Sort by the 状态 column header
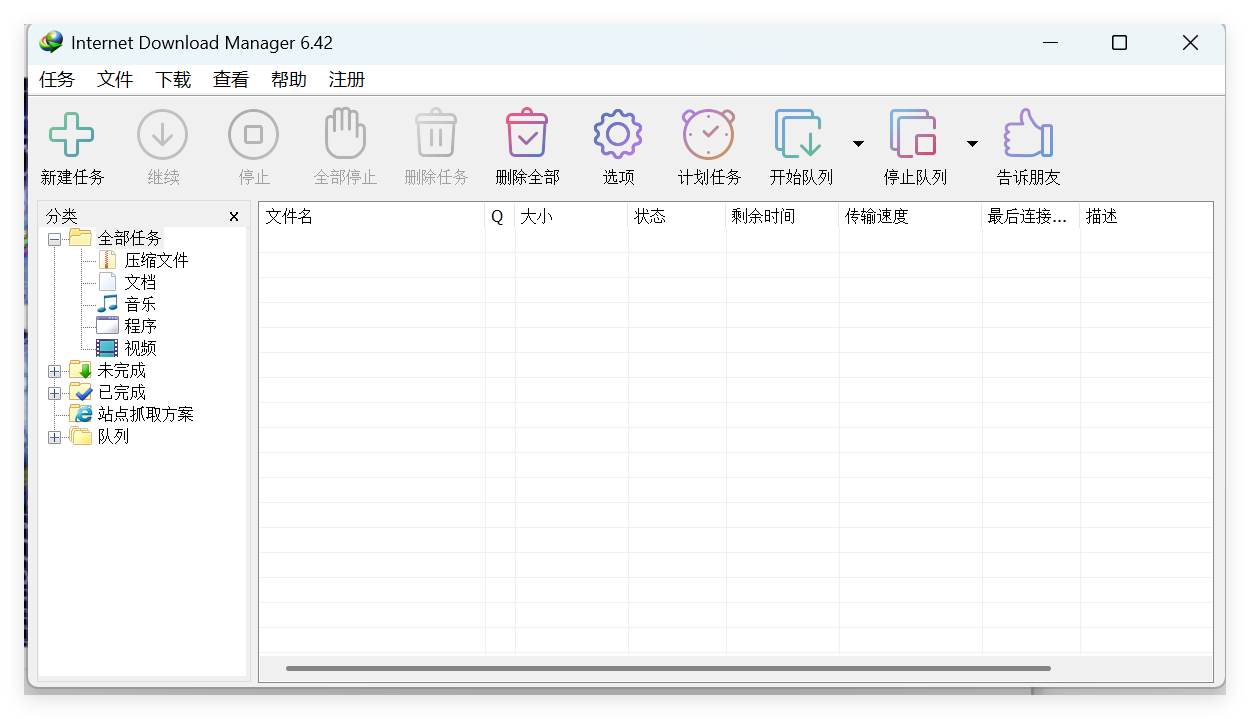The height and width of the screenshot is (719, 1250). [x=678, y=216]
